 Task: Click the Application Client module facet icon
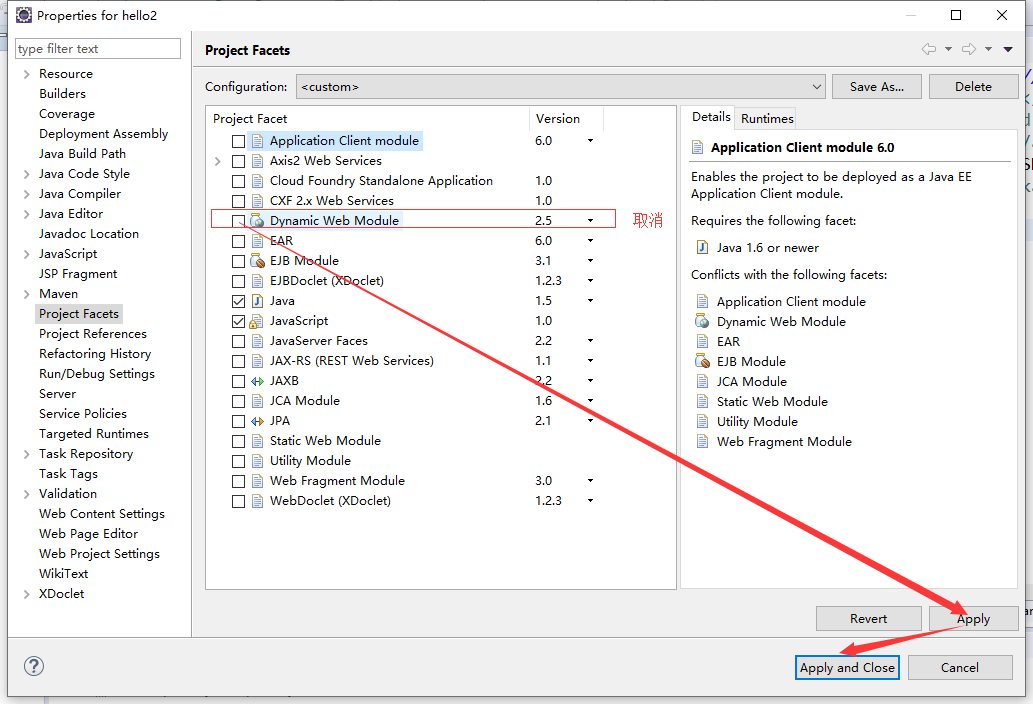click(x=258, y=141)
